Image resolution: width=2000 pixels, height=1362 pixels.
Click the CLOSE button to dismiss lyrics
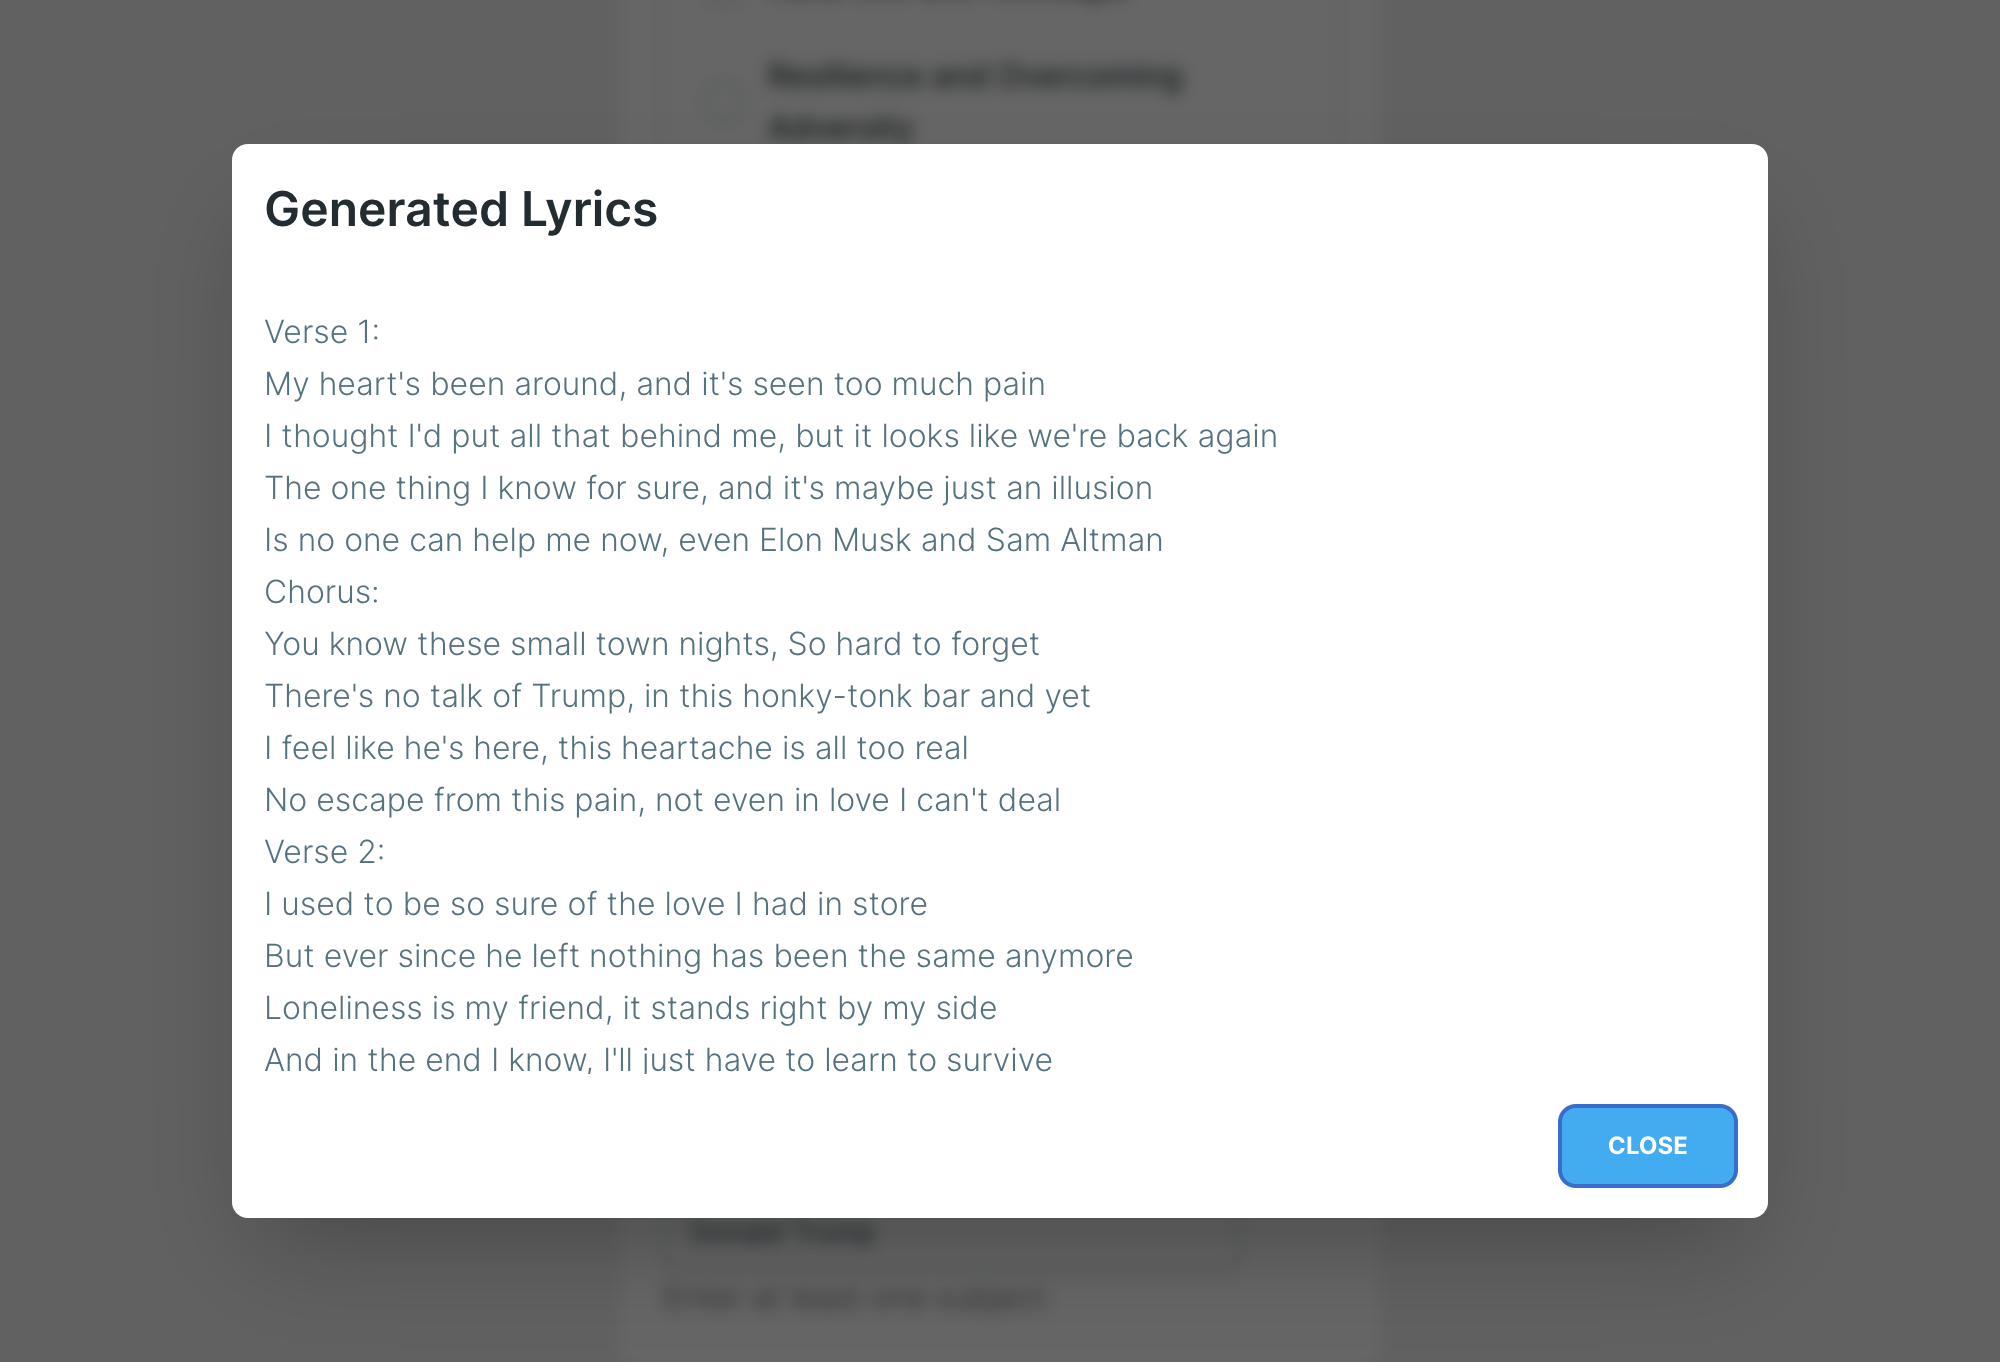1646,1146
